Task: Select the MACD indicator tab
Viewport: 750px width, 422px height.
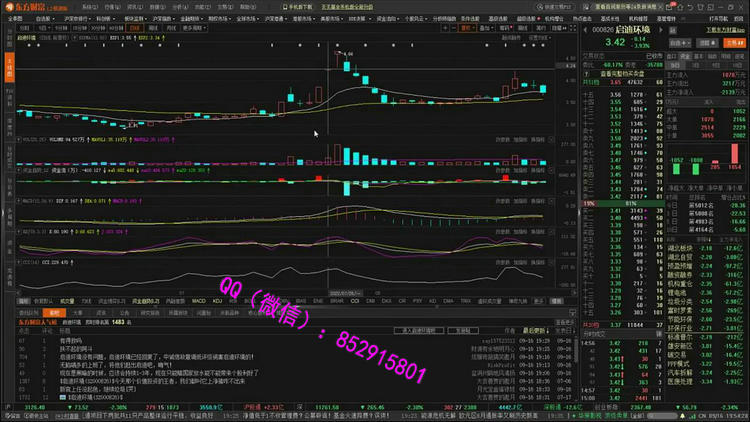Action: pyautogui.click(x=199, y=299)
